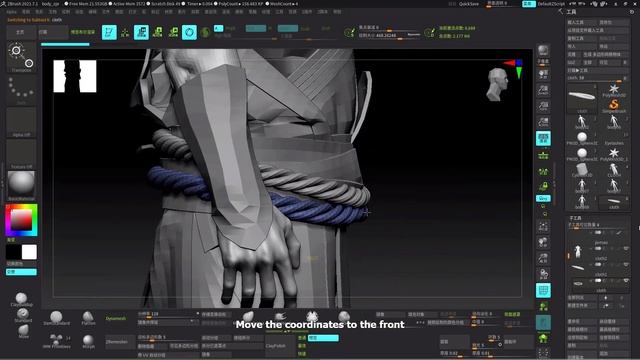640x360 pixels.
Task: Adjust the Dynamesh resolution slider 128
Action: point(167,314)
